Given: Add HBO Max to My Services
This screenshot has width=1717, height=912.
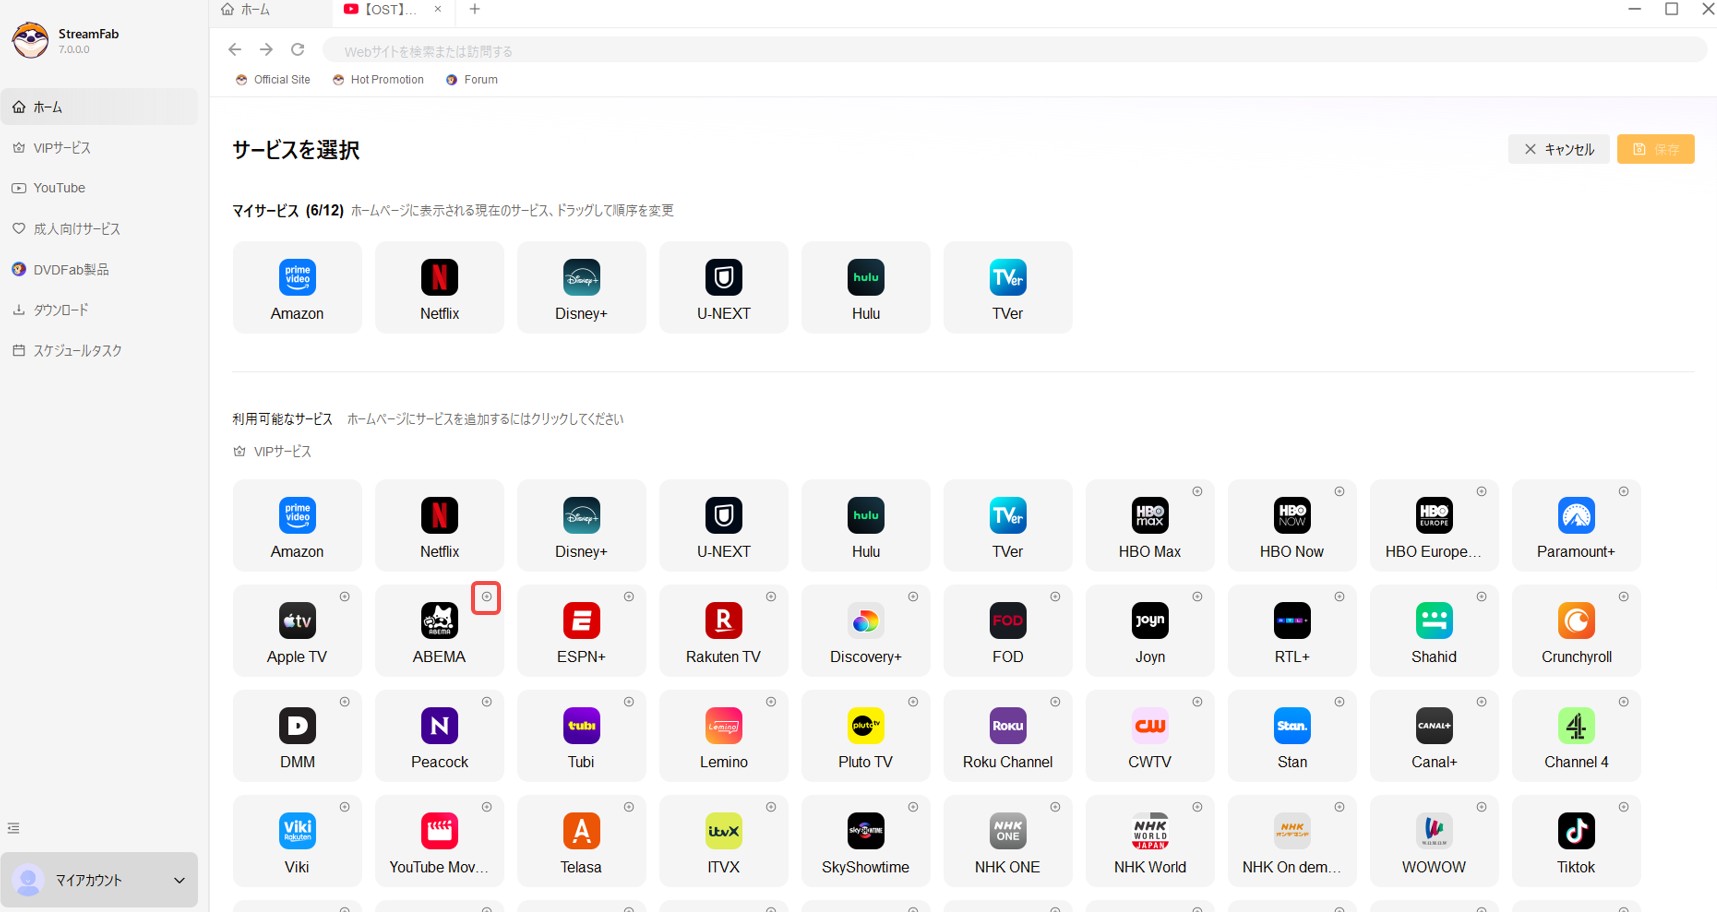Looking at the screenshot, I should pyautogui.click(x=1197, y=491).
